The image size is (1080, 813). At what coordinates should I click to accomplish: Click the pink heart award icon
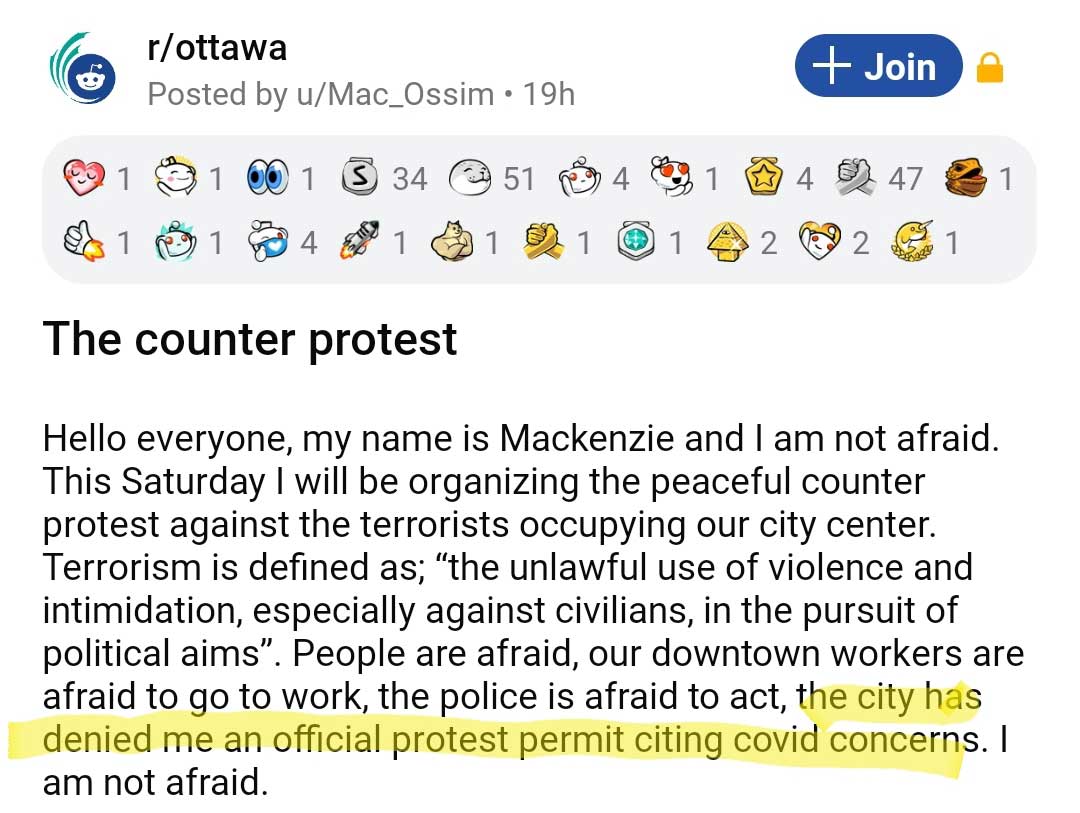click(84, 179)
